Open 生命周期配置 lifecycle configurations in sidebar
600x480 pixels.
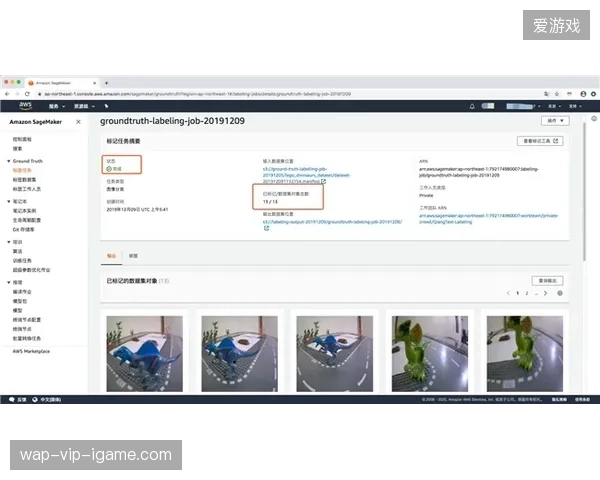(x=27, y=220)
